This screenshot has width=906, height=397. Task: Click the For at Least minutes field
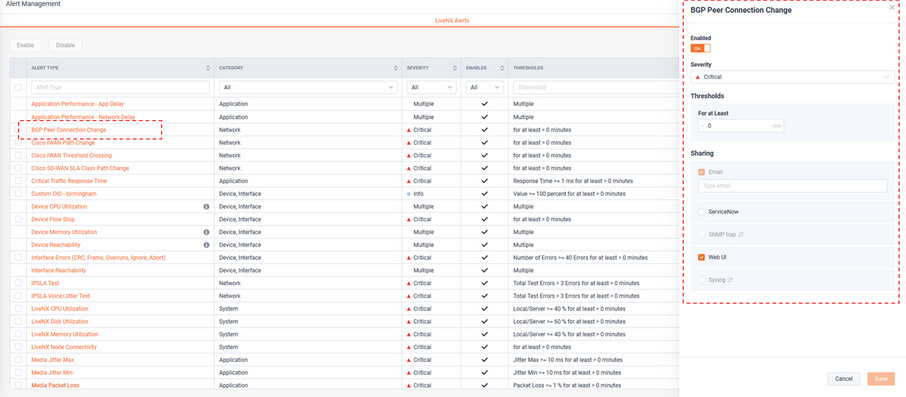[741, 125]
